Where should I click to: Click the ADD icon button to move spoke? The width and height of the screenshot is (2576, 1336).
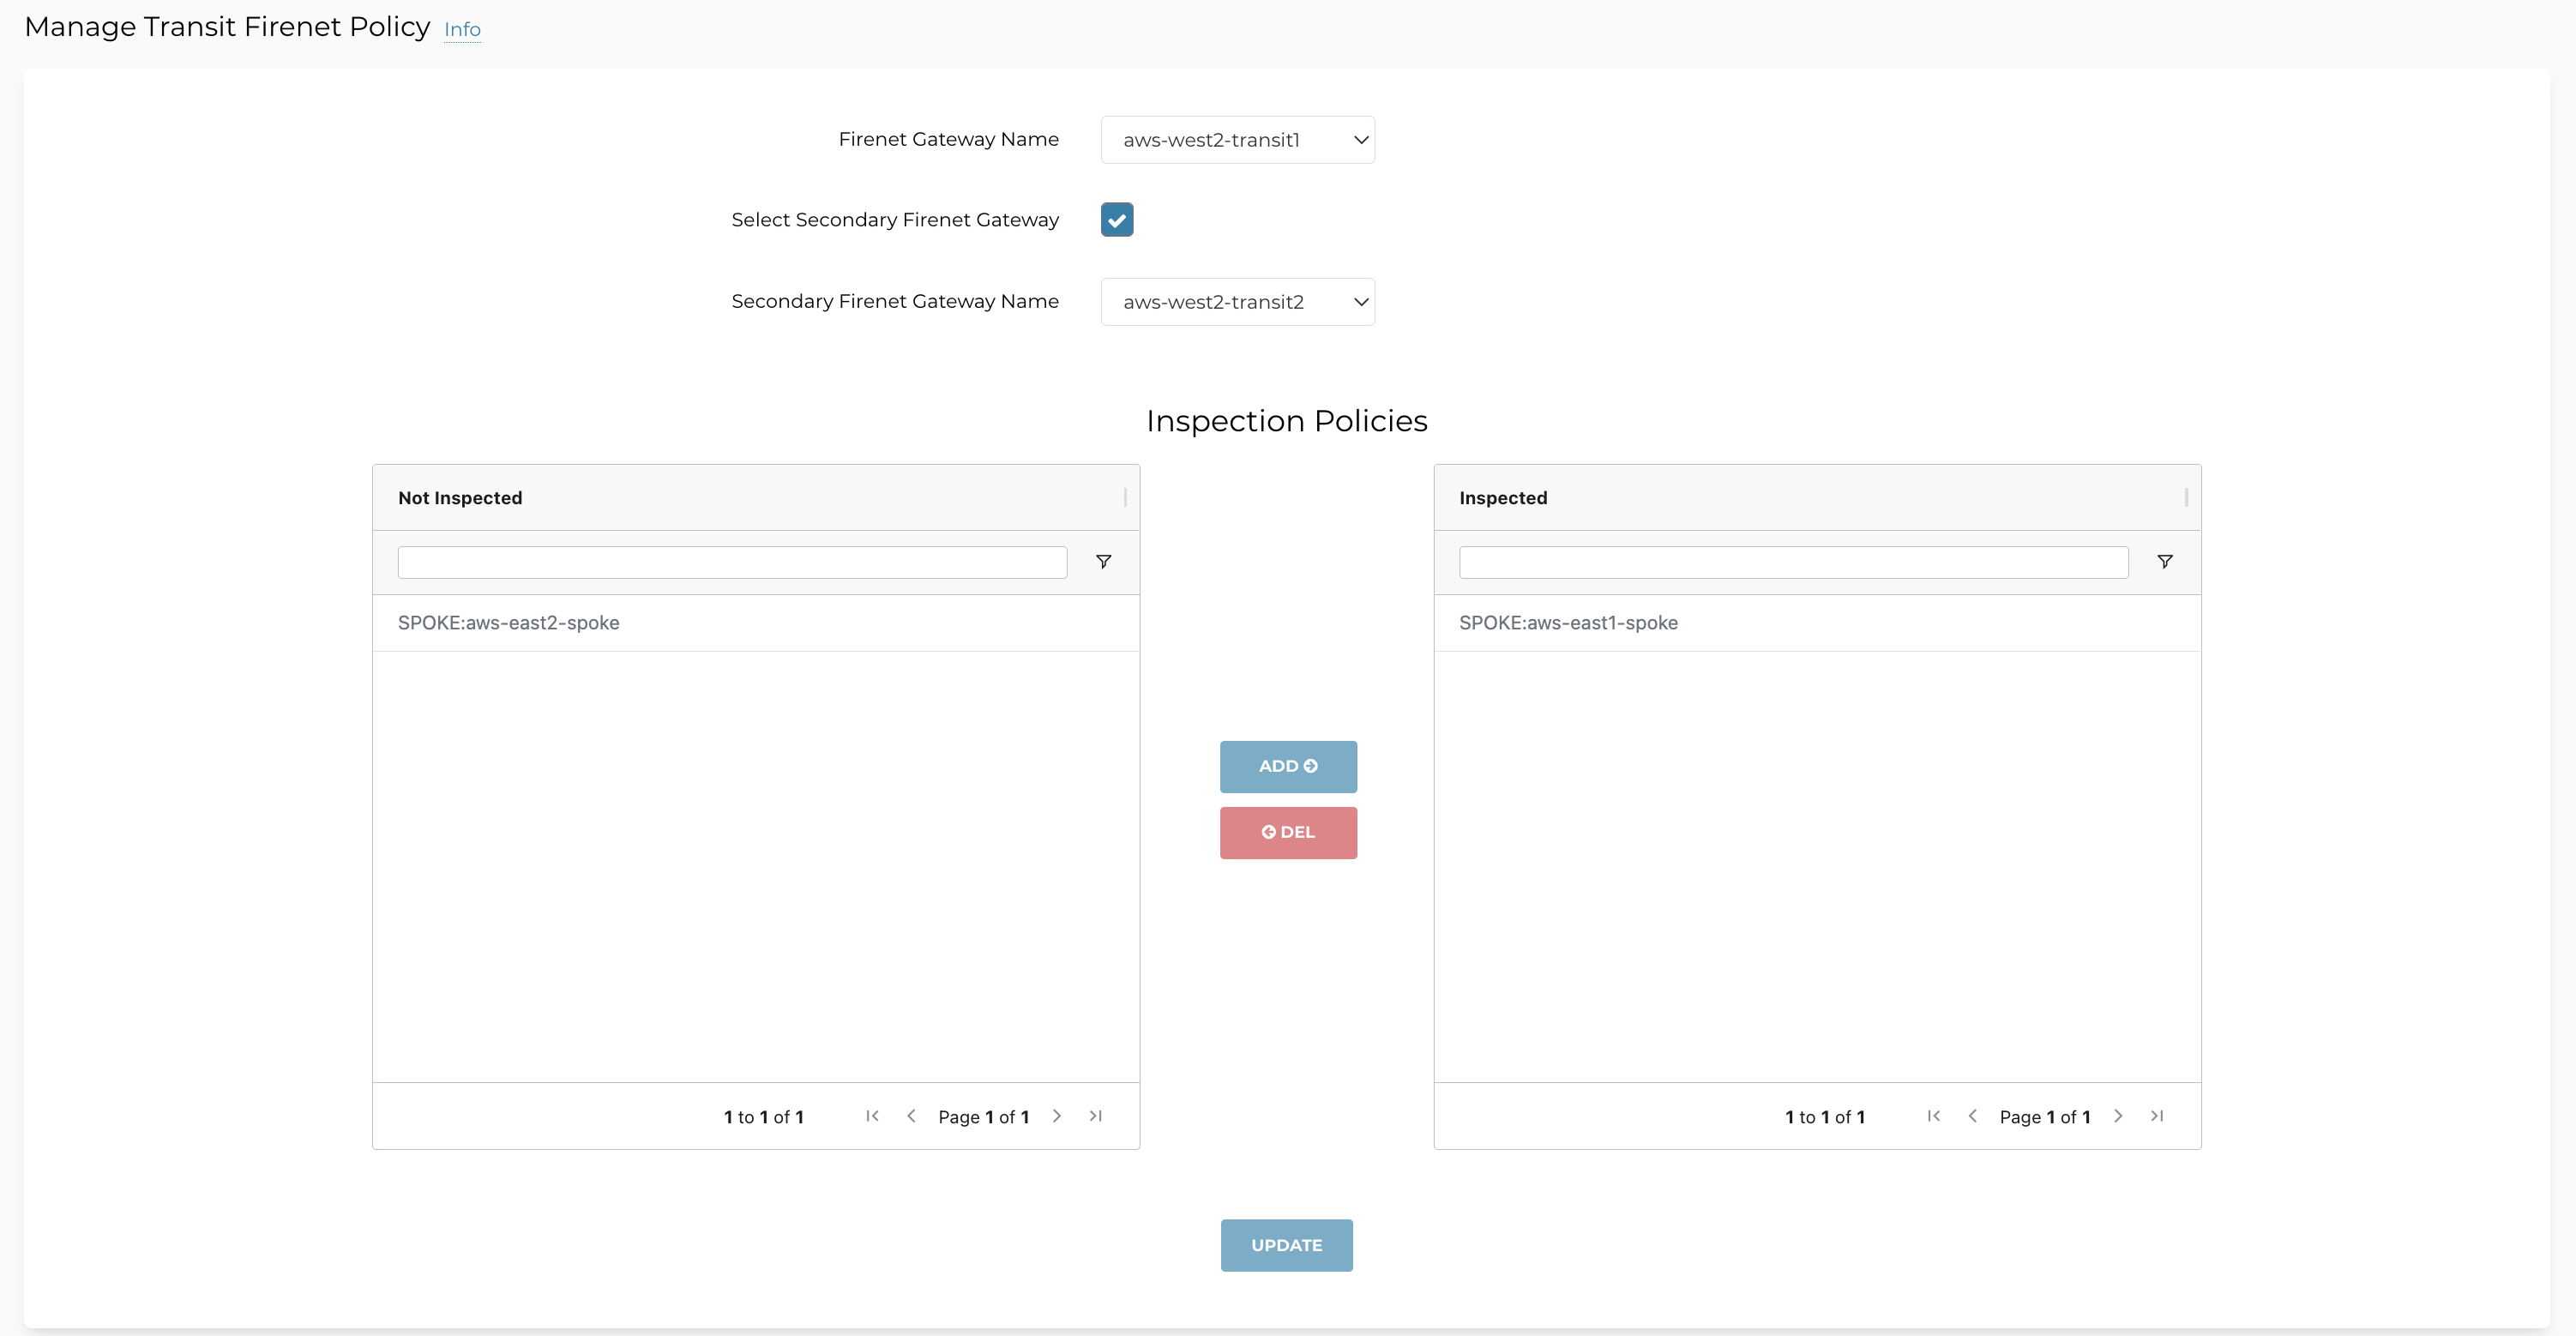click(x=1288, y=765)
